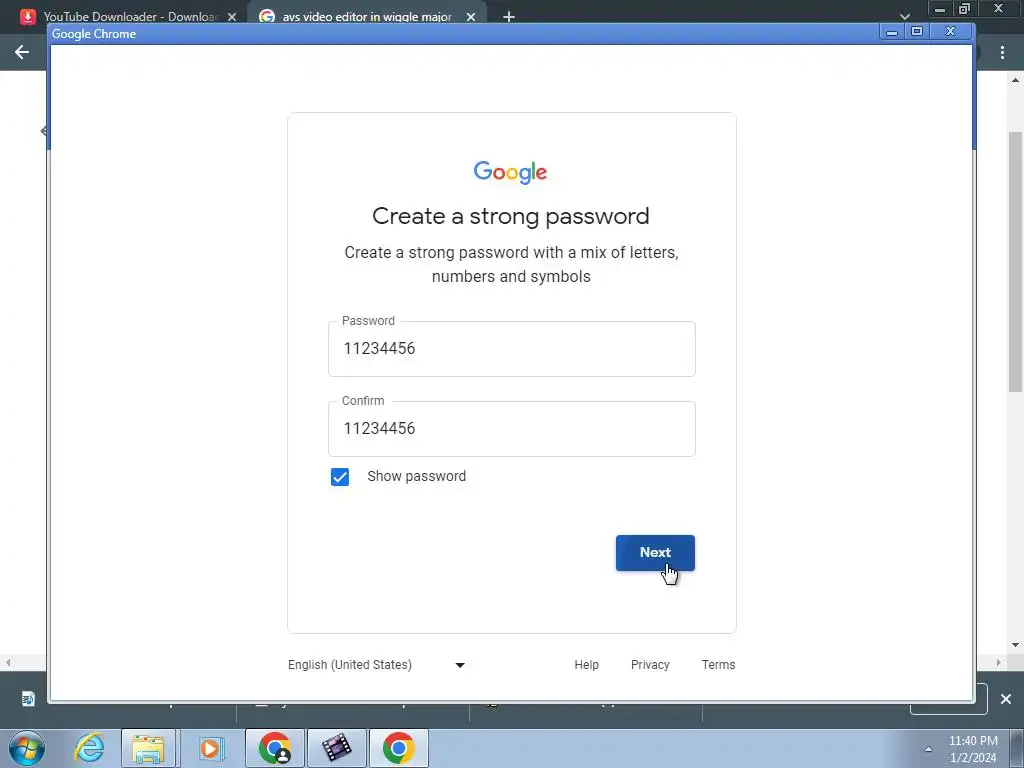Open the English (United States) language dropdown
The width and height of the screenshot is (1024, 768).
pyautogui.click(x=377, y=665)
